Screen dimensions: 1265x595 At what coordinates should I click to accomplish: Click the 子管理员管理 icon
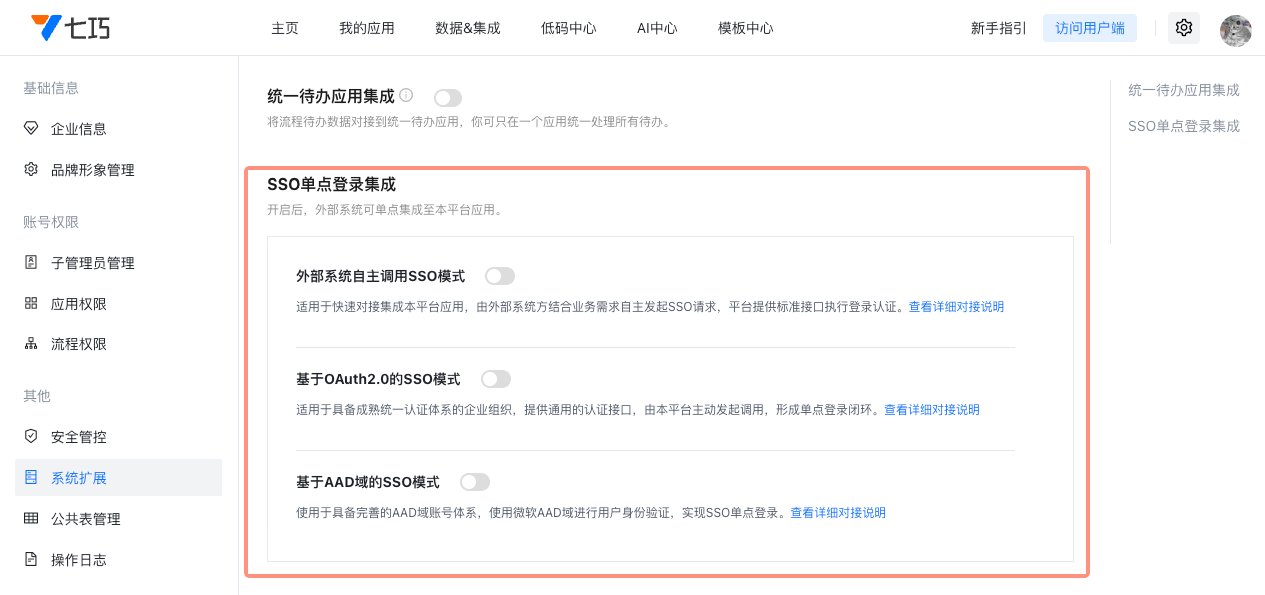click(31, 263)
